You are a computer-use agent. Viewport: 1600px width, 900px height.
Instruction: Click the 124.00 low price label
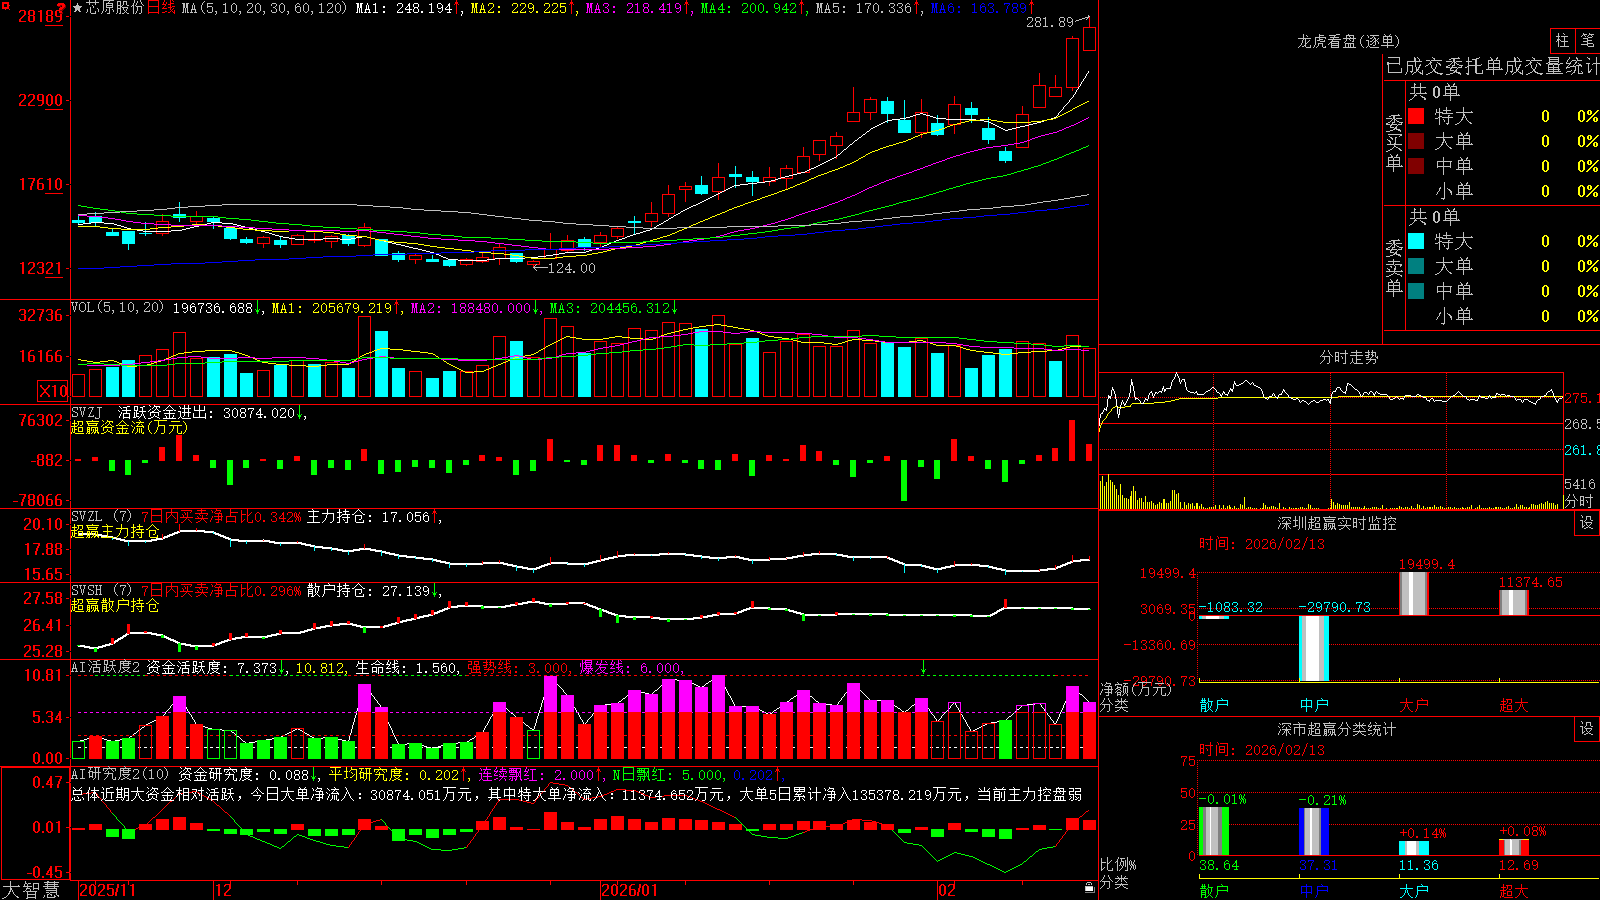pos(571,268)
